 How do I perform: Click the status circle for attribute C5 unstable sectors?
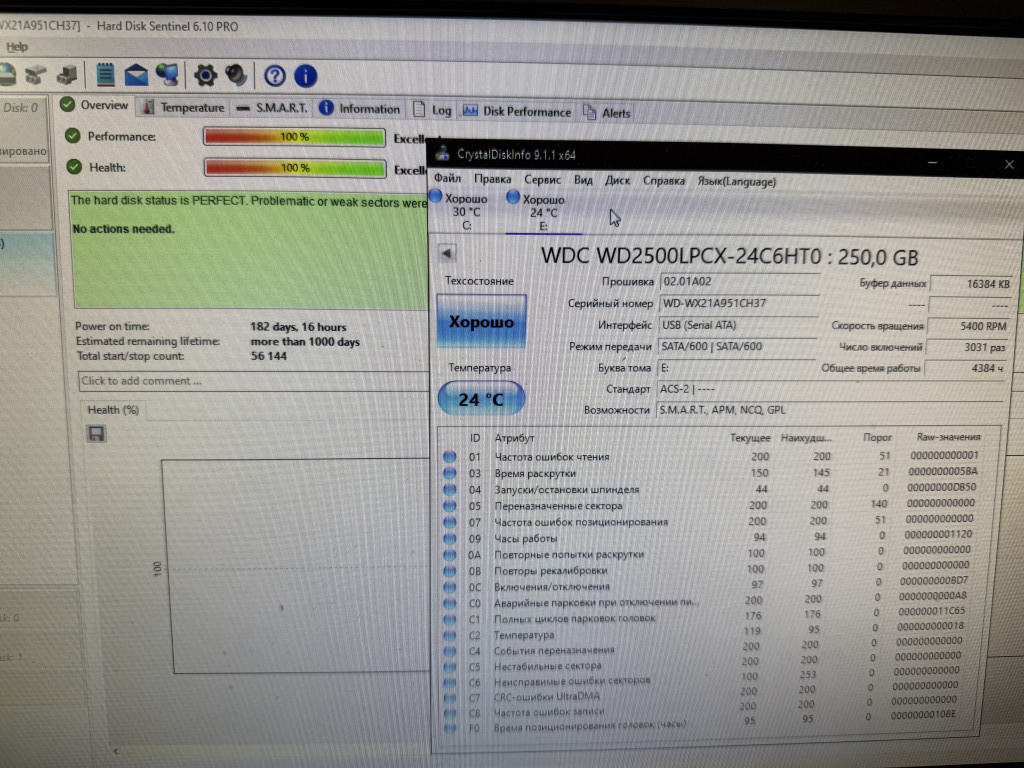coord(449,667)
